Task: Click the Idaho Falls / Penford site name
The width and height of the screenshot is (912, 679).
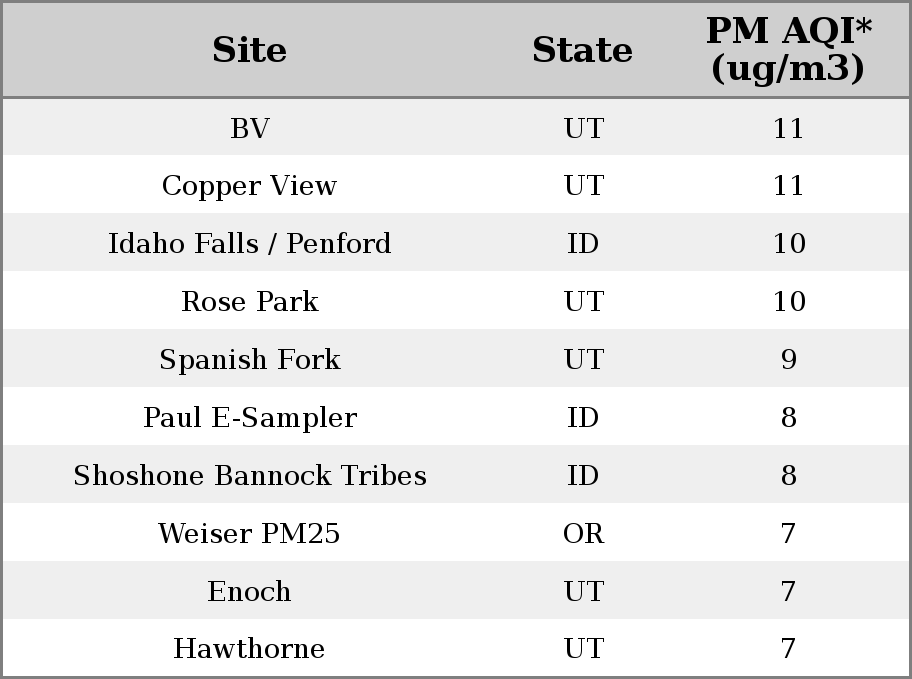Action: click(250, 243)
